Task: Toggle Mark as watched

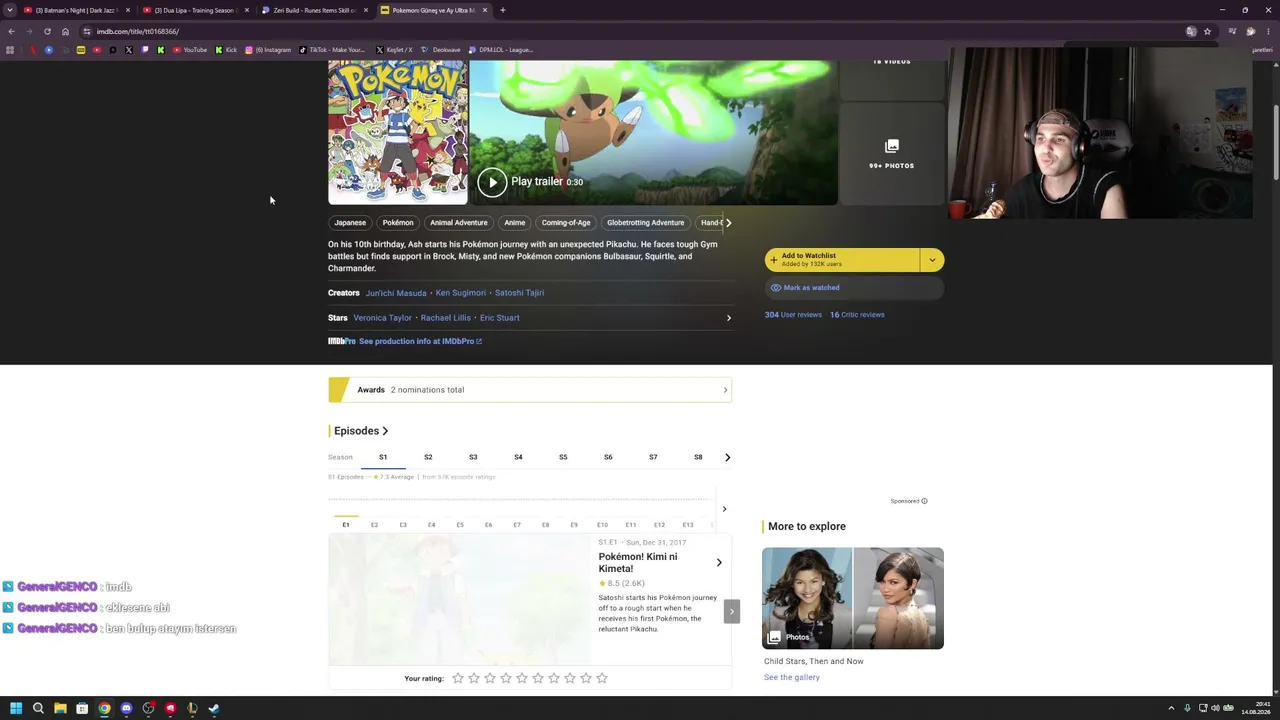Action: click(x=853, y=288)
